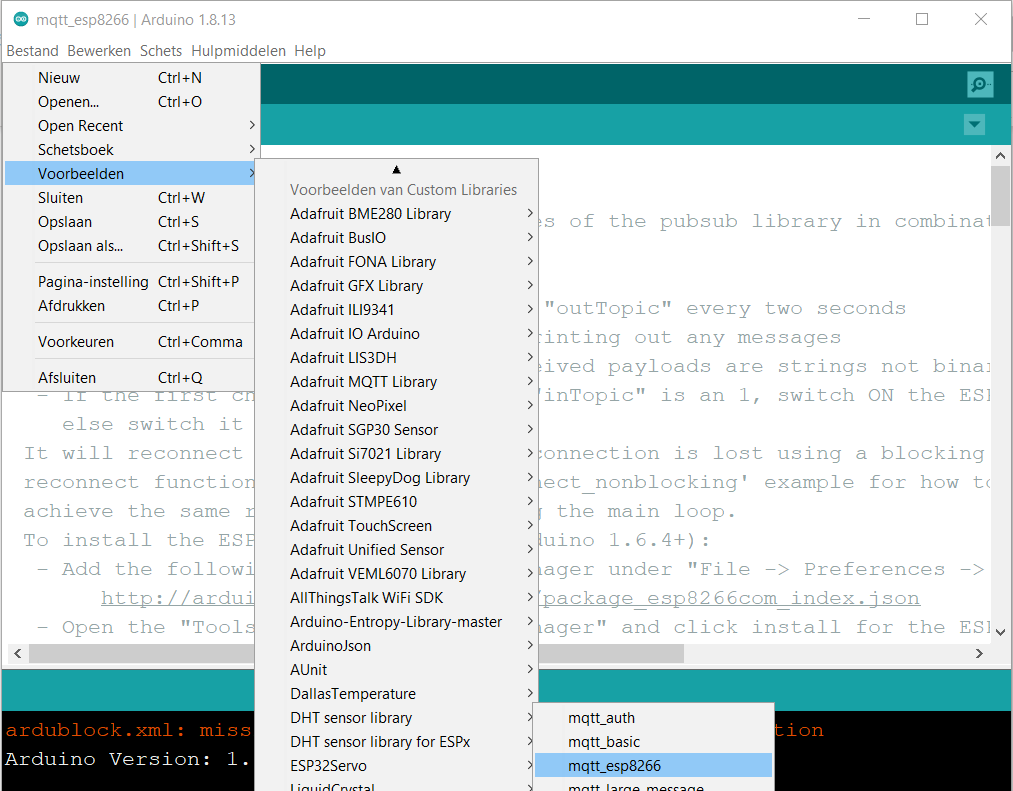This screenshot has width=1013, height=791.
Task: Click the scroll-up triangle in examples list
Action: (x=397, y=169)
